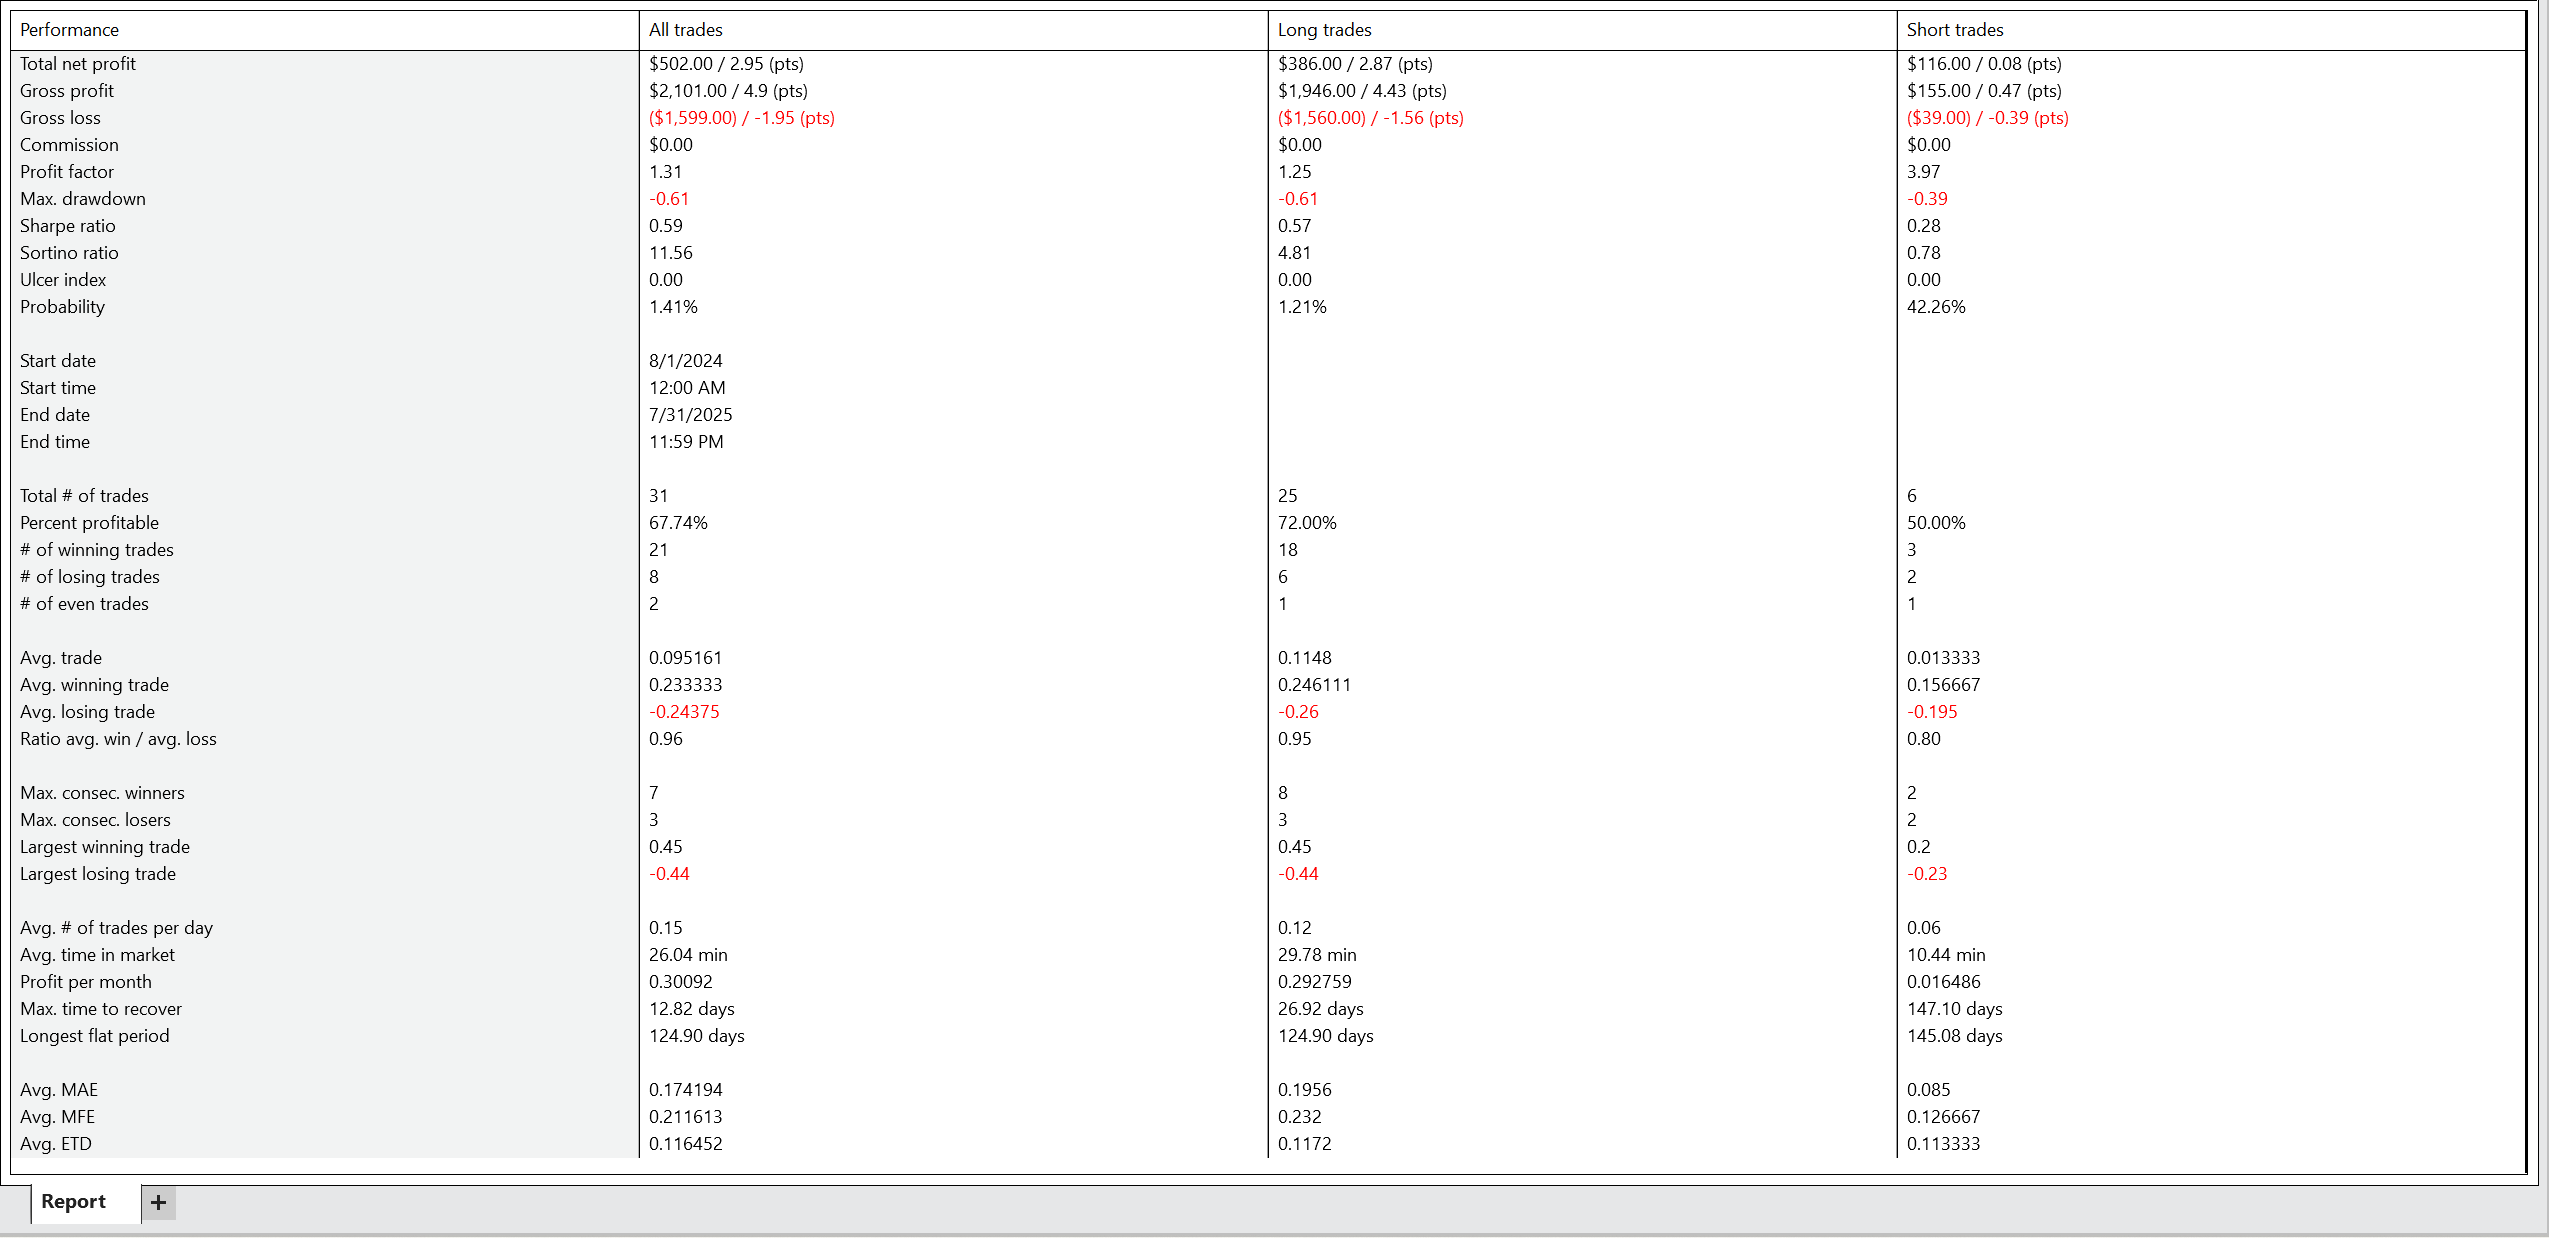Click the 145.08 days flat period value
Image resolution: width=2549 pixels, height=1238 pixels.
(x=1955, y=1036)
